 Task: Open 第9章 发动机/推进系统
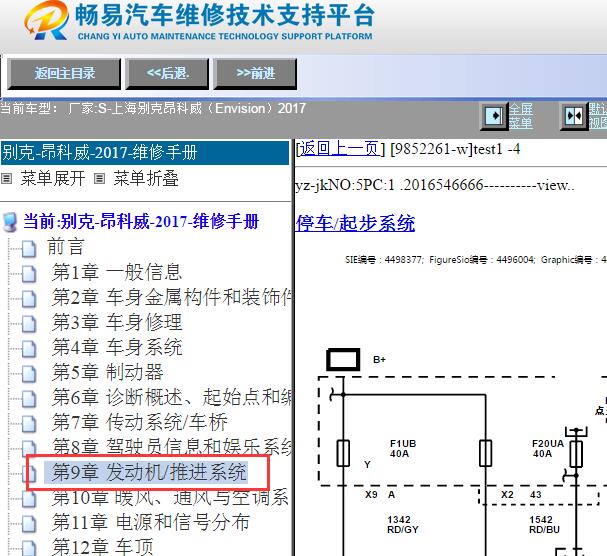pos(149,472)
